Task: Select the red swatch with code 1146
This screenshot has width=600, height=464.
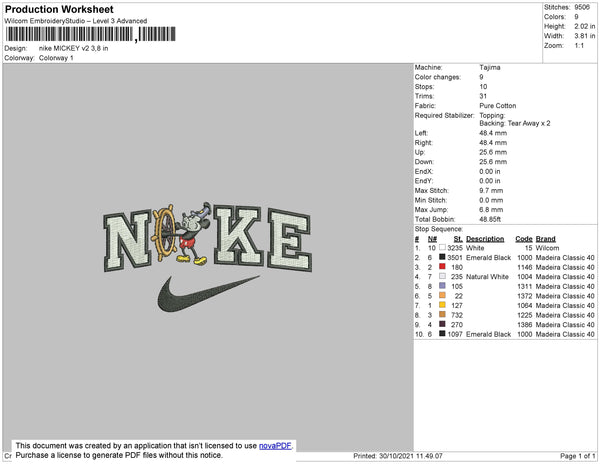Action: coord(442,267)
